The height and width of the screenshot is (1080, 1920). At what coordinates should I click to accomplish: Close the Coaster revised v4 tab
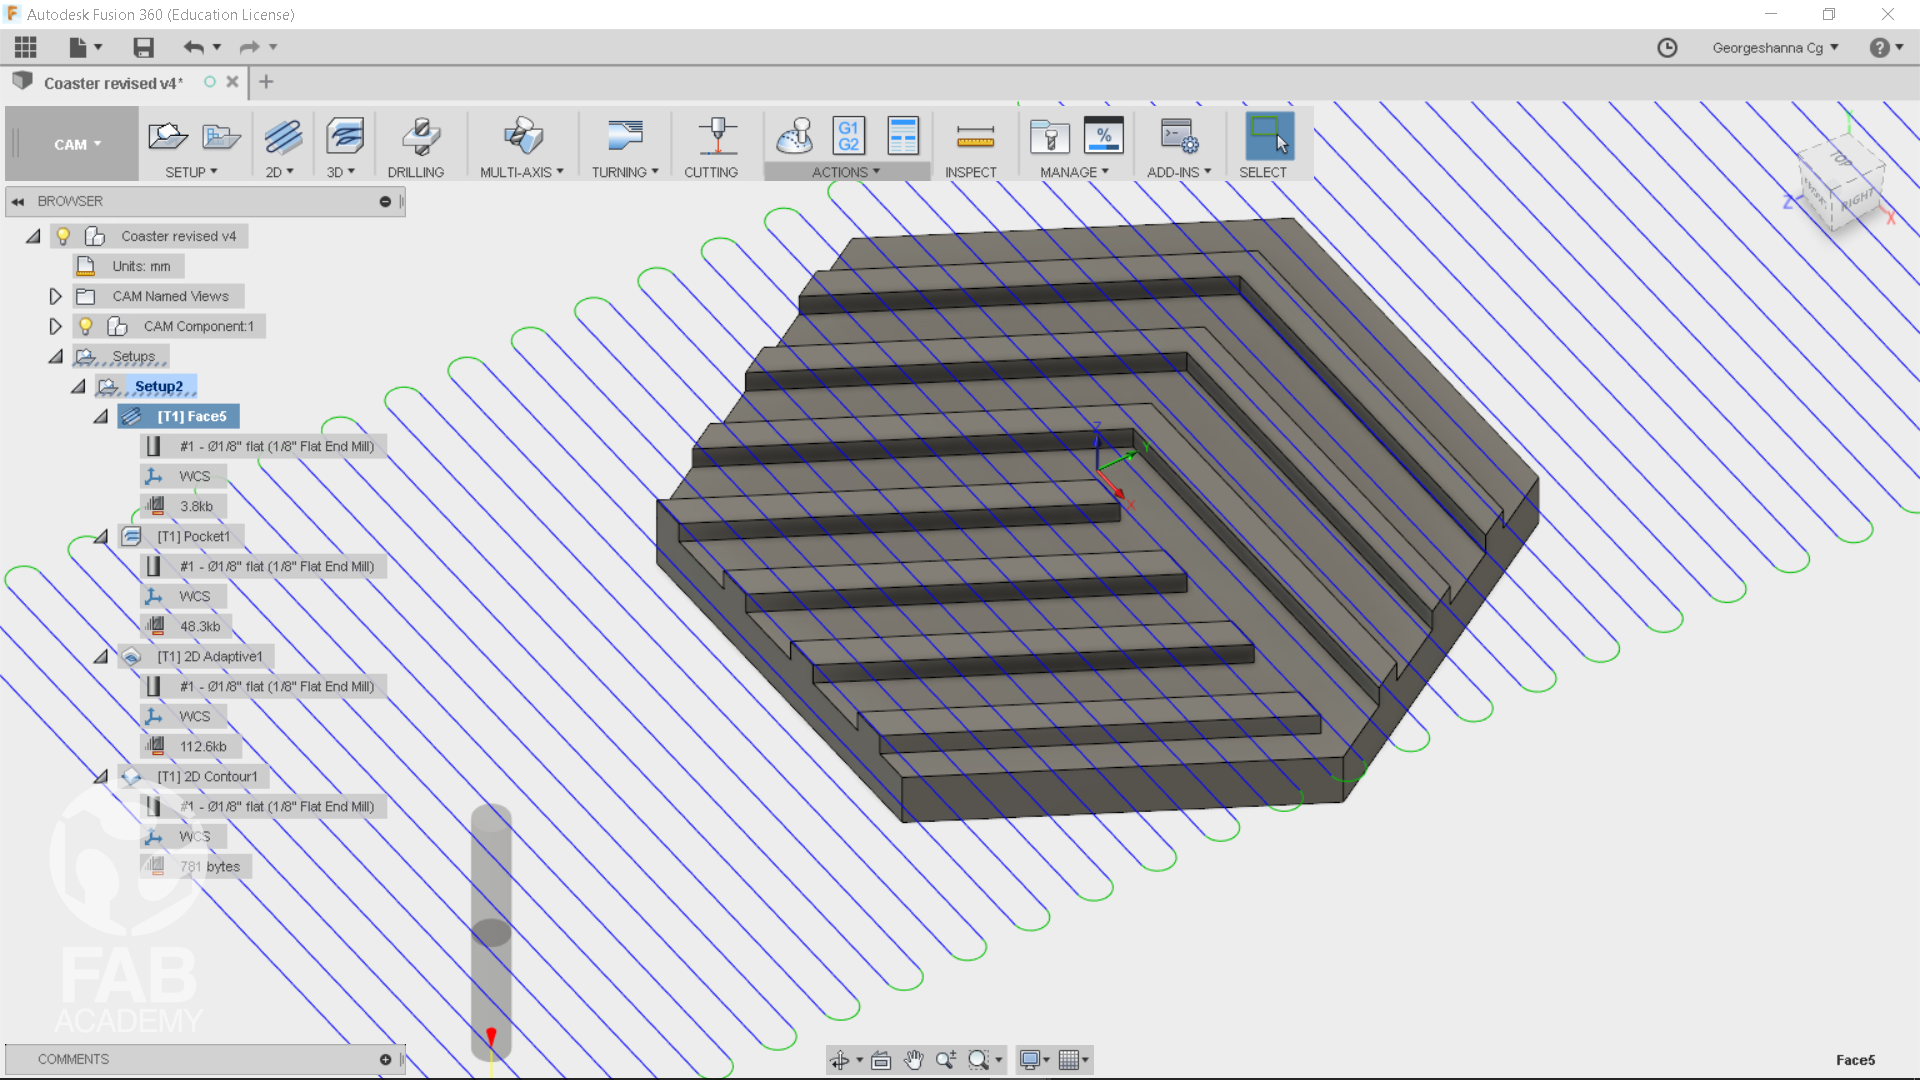tap(232, 82)
